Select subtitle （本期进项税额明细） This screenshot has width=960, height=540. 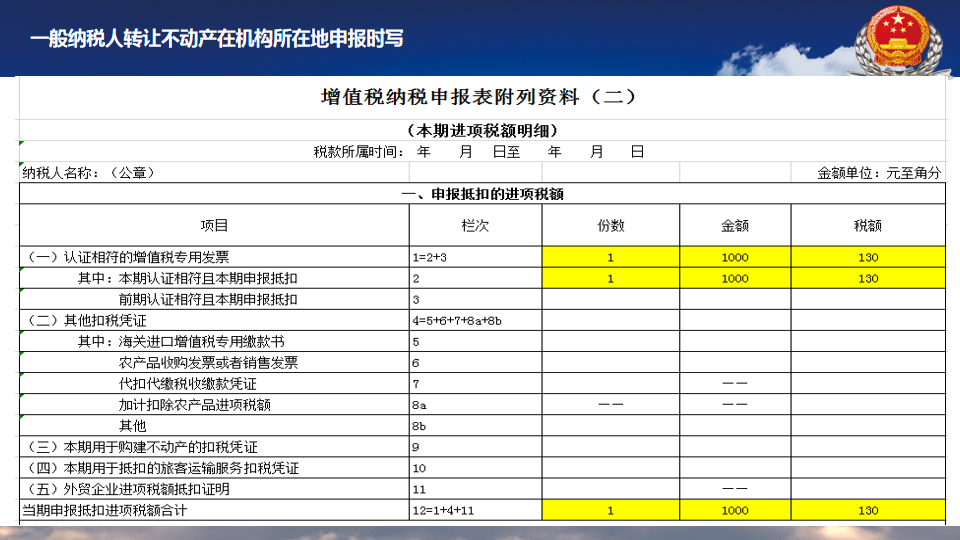pos(483,130)
